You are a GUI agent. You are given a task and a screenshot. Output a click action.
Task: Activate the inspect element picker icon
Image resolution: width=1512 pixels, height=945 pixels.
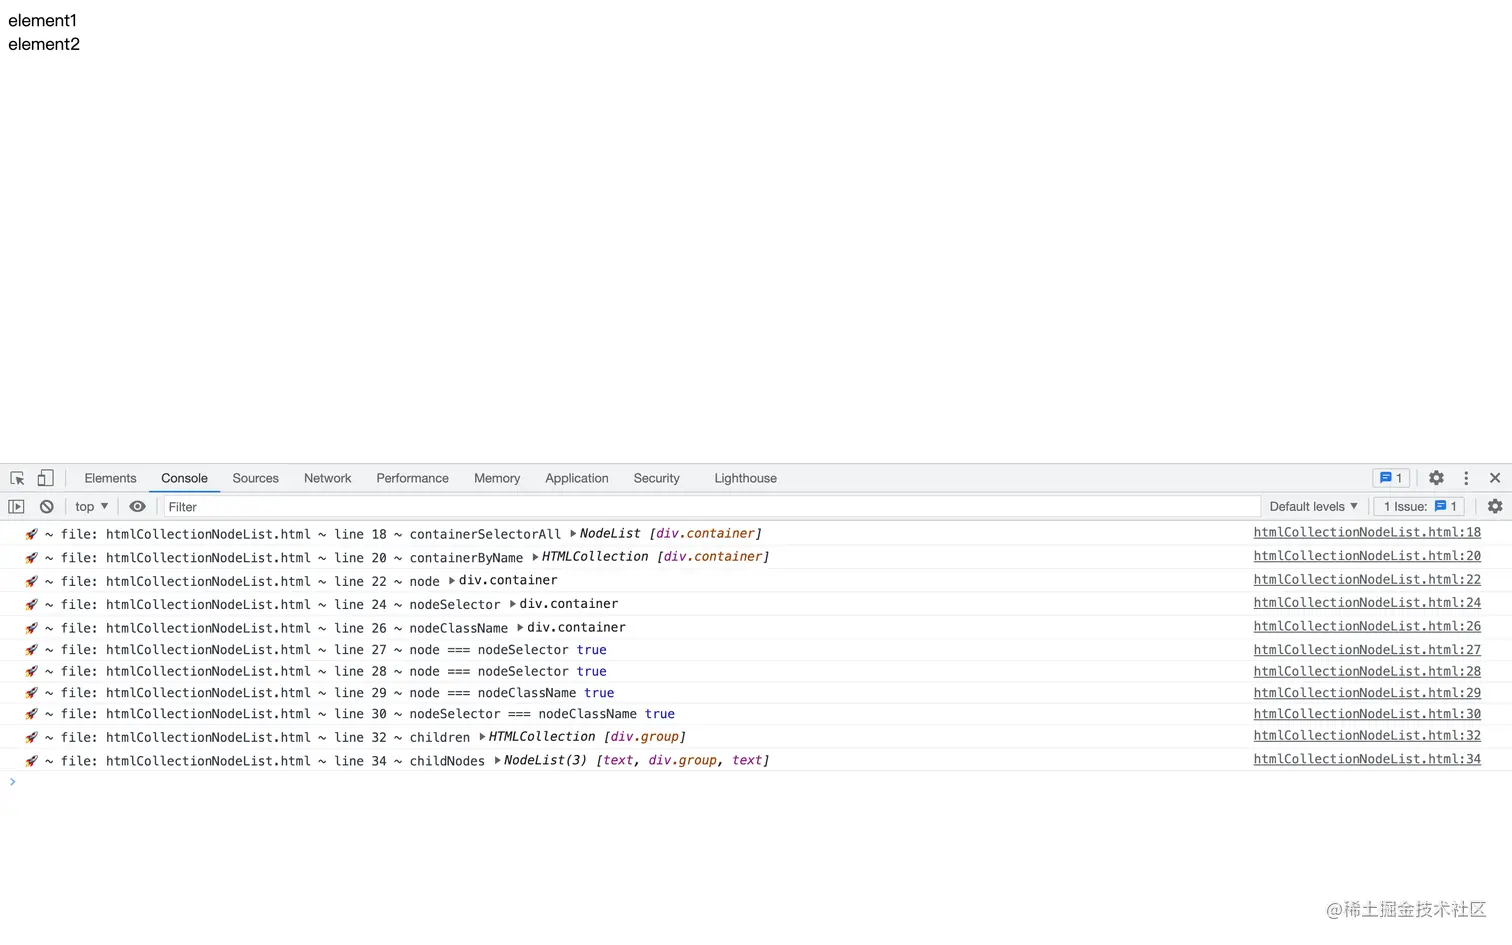point(17,478)
